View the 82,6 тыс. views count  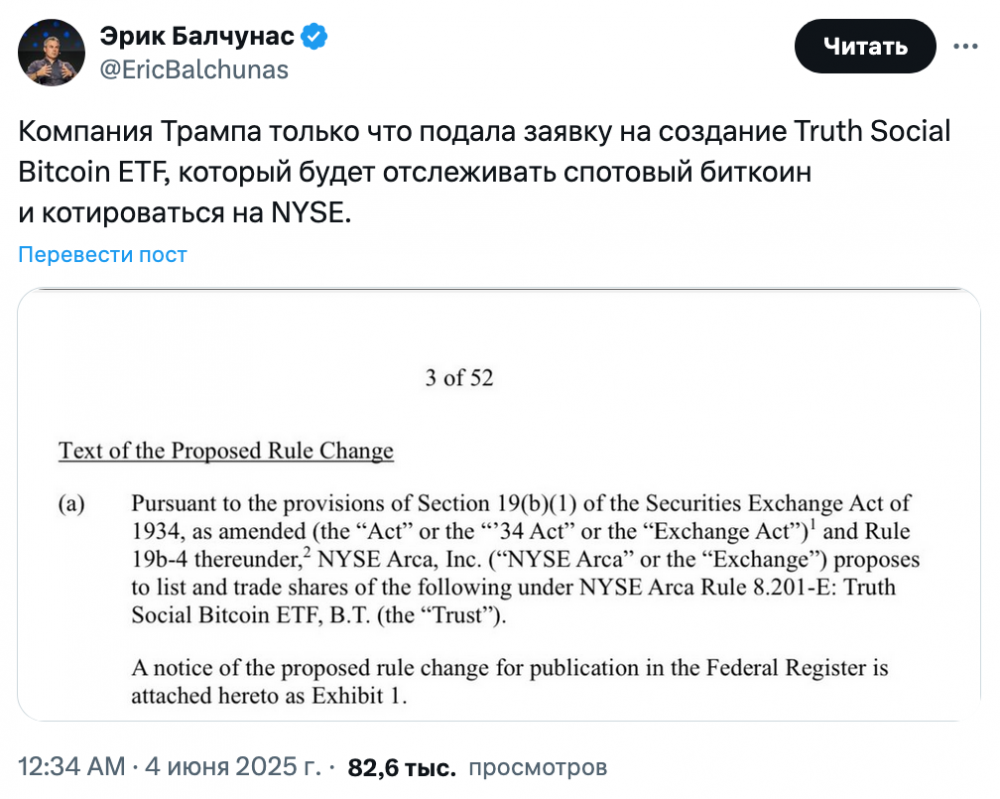pos(402,767)
